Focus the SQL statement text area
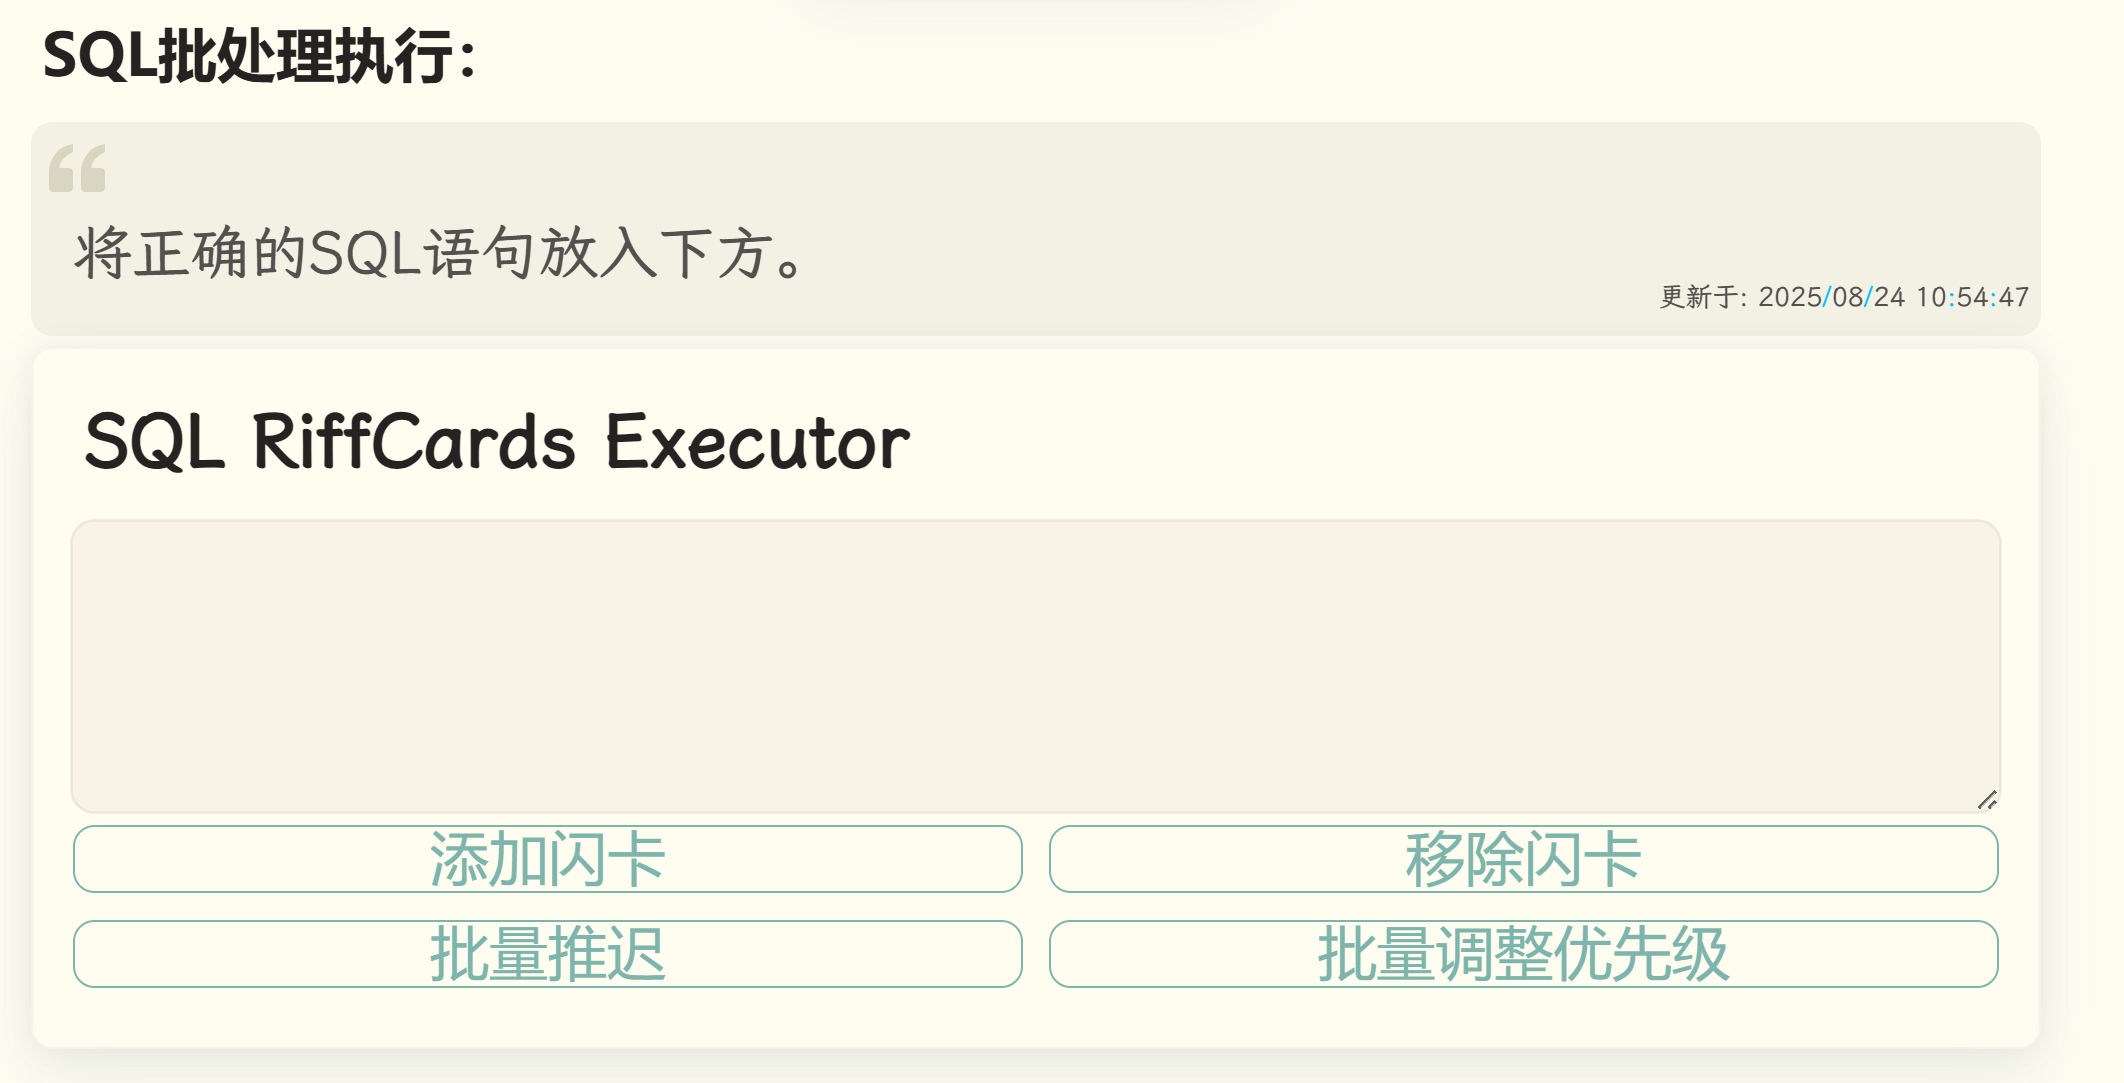The image size is (2124, 1083). coord(1035,666)
